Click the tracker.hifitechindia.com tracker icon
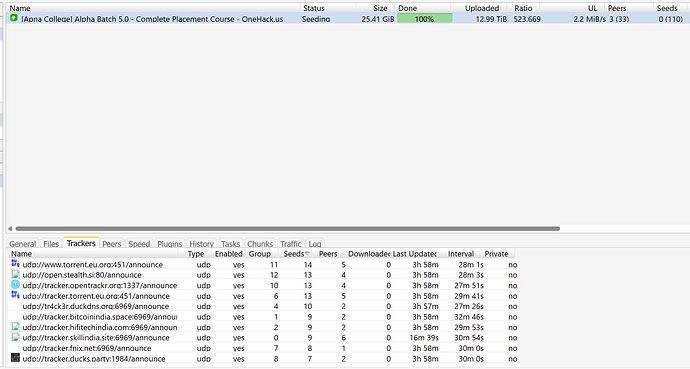The image size is (690, 369). pyautogui.click(x=15, y=326)
